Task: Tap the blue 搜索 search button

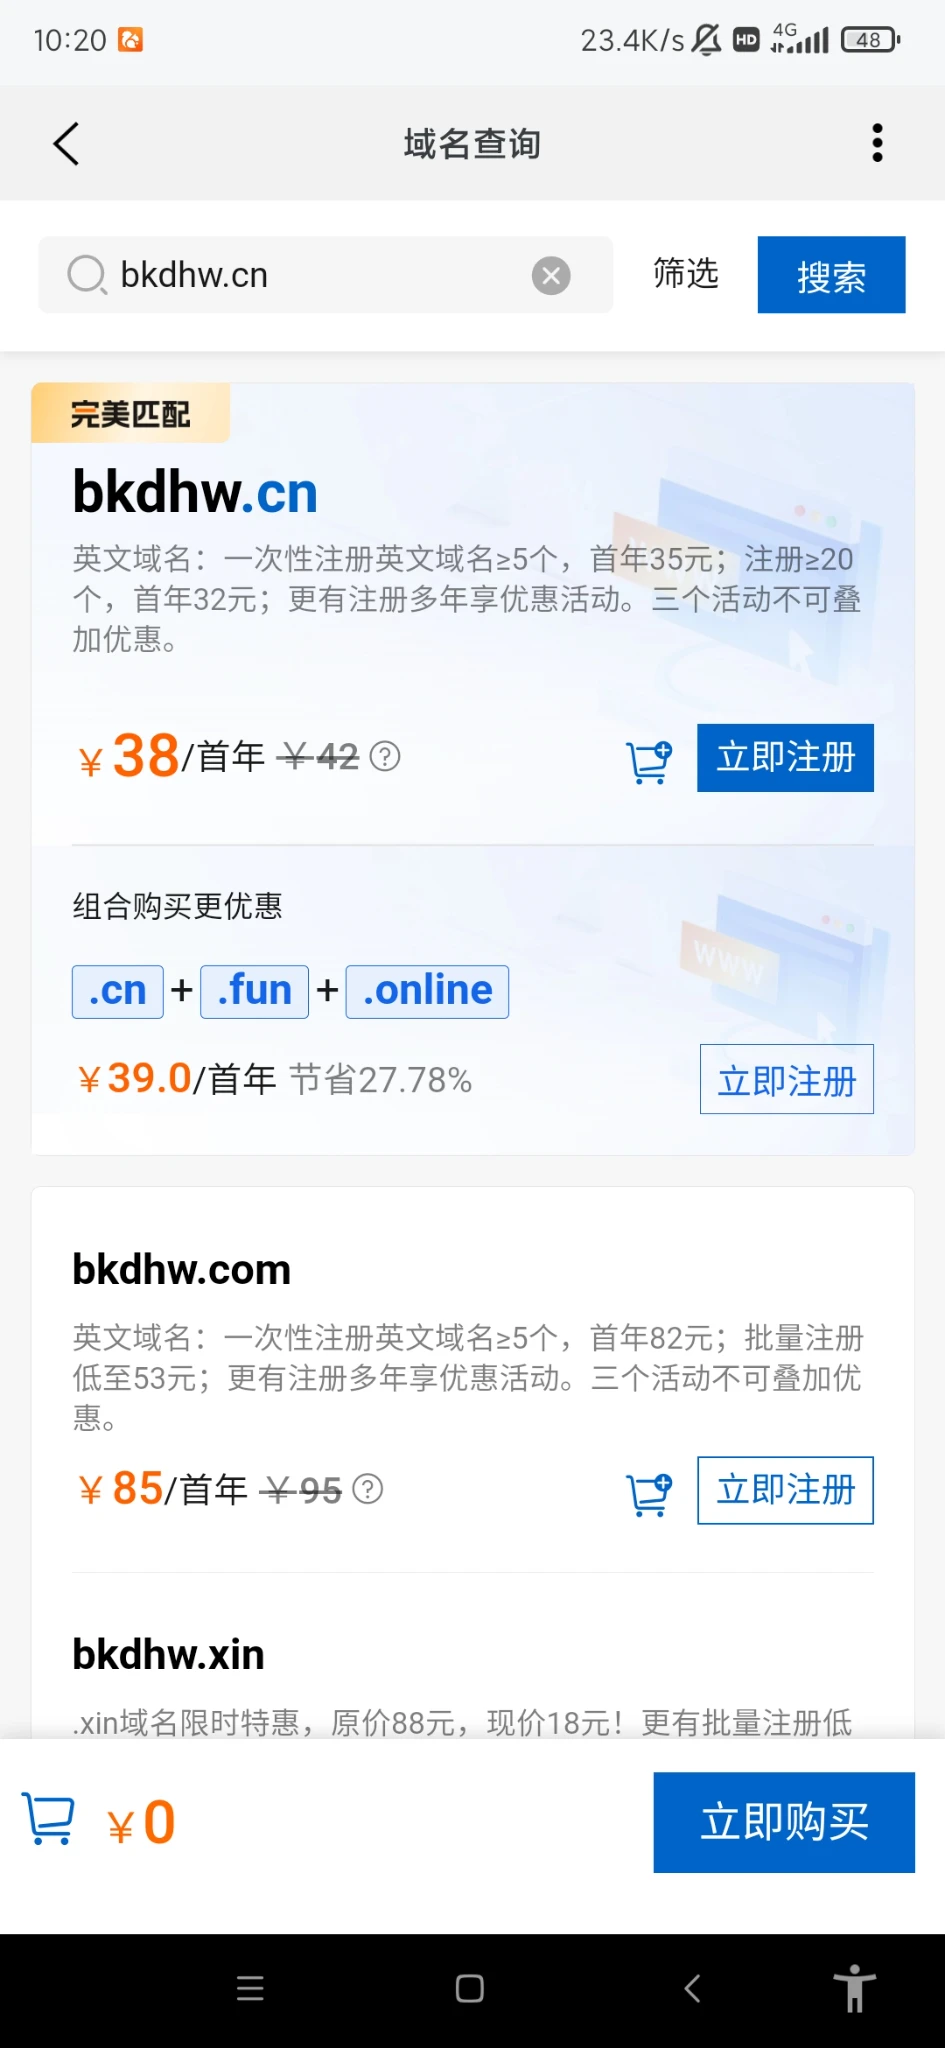Action: [x=831, y=275]
